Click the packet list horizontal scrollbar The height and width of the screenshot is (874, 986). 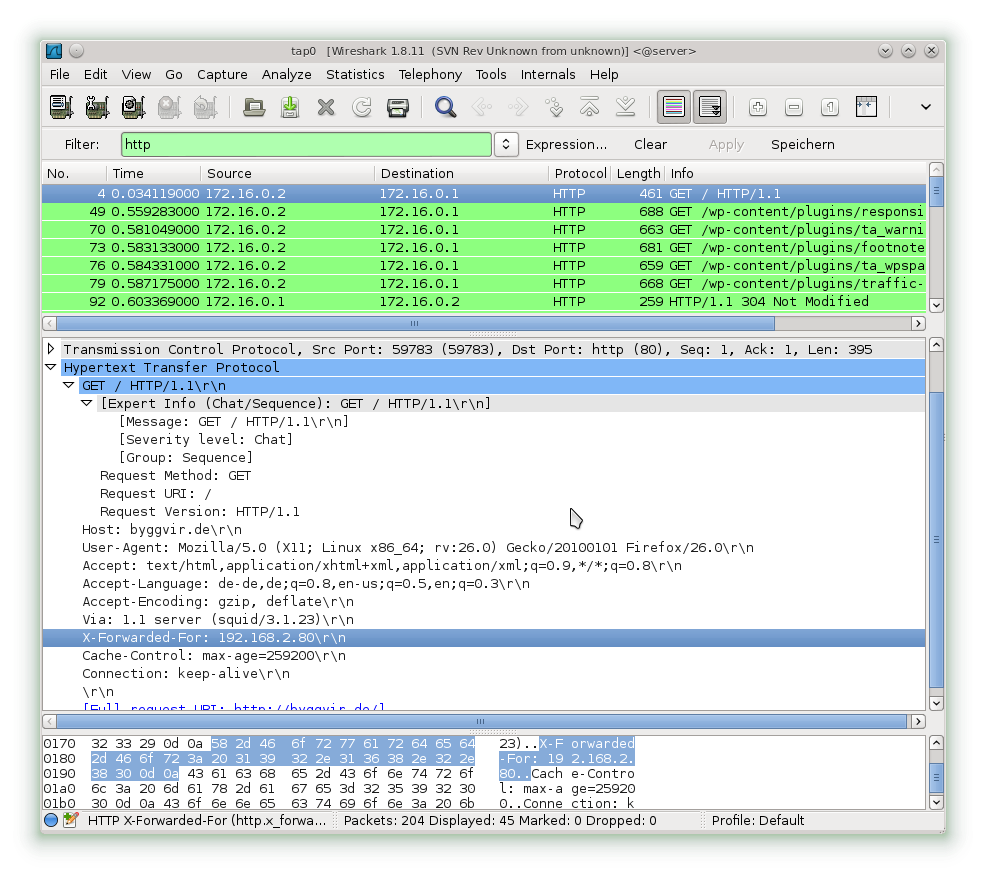point(415,324)
